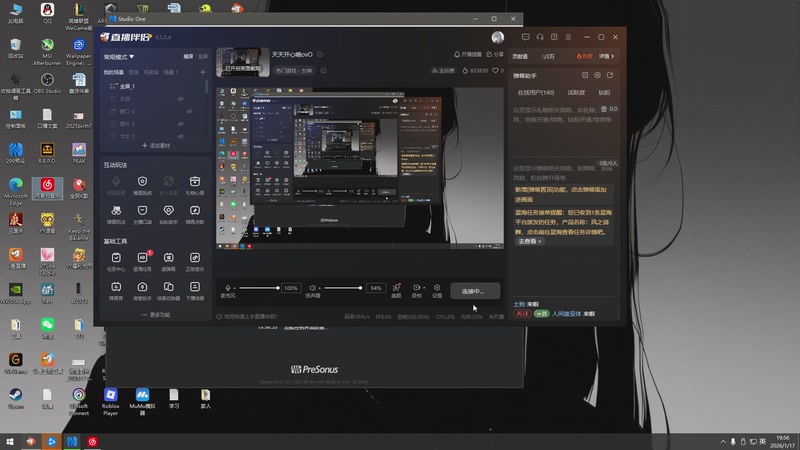The height and width of the screenshot is (450, 800).
Task: Open the record options dropdown arrow
Action: click(424, 288)
